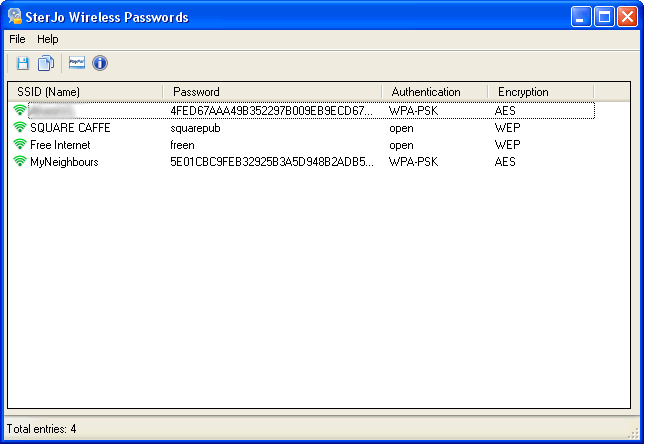Minimize the SterJo Wireless Passwords window

coord(581,17)
